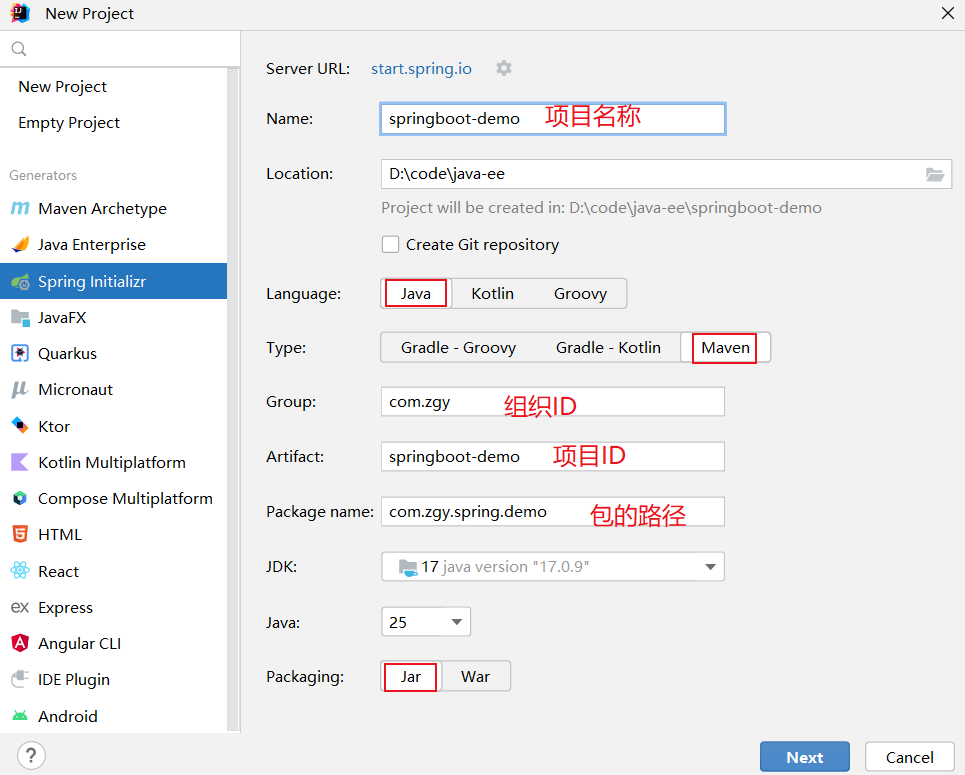Click the Java Enterprise flame icon
Screen dimensions: 965x775
tap(20, 244)
